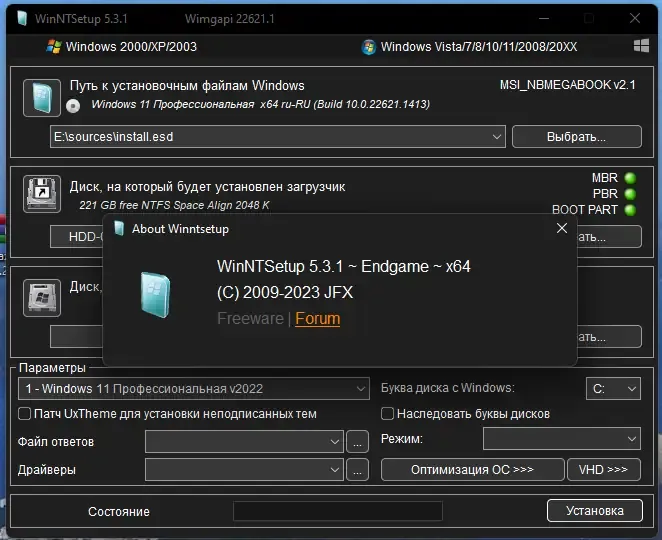
Task: Click the HDD boot drive selection field
Action: (x=76, y=236)
